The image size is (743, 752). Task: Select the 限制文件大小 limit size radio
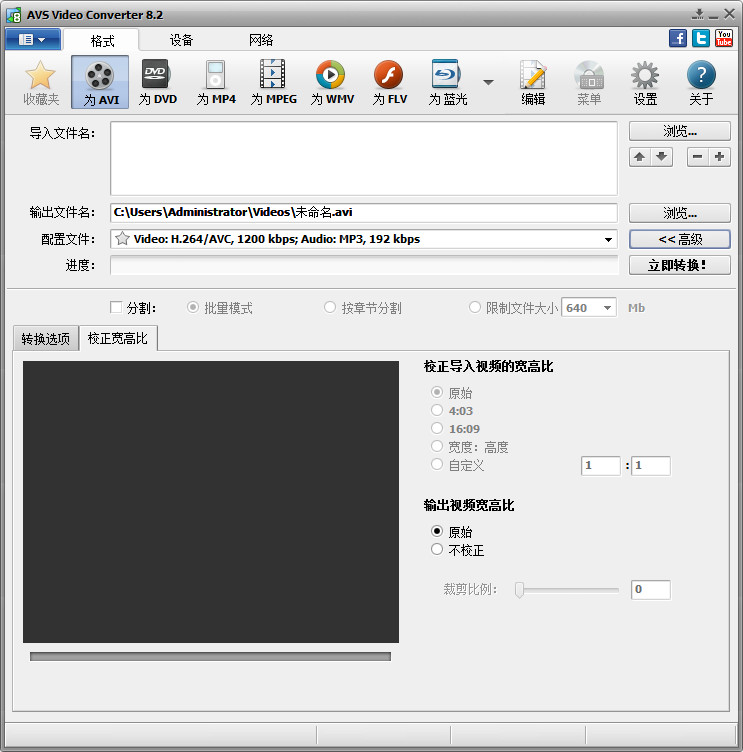[x=474, y=307]
